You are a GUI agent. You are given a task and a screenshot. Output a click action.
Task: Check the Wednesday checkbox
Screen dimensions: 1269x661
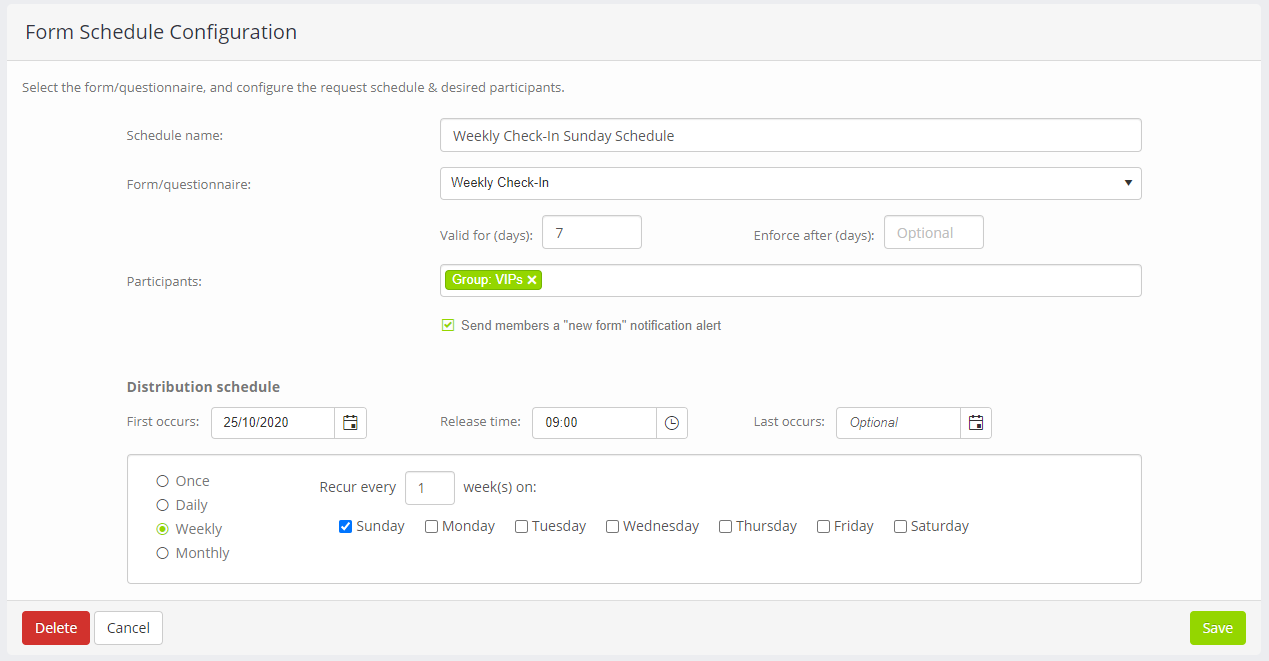[x=612, y=526]
